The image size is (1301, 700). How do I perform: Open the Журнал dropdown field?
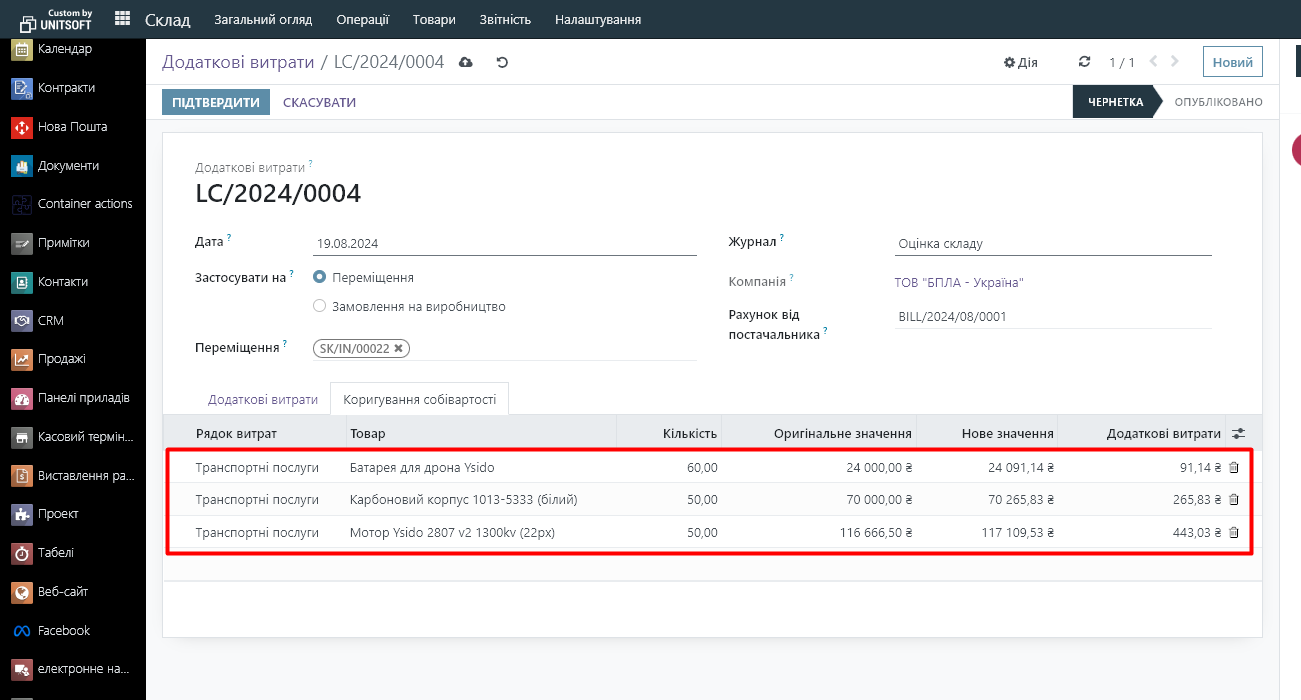tap(1052, 243)
